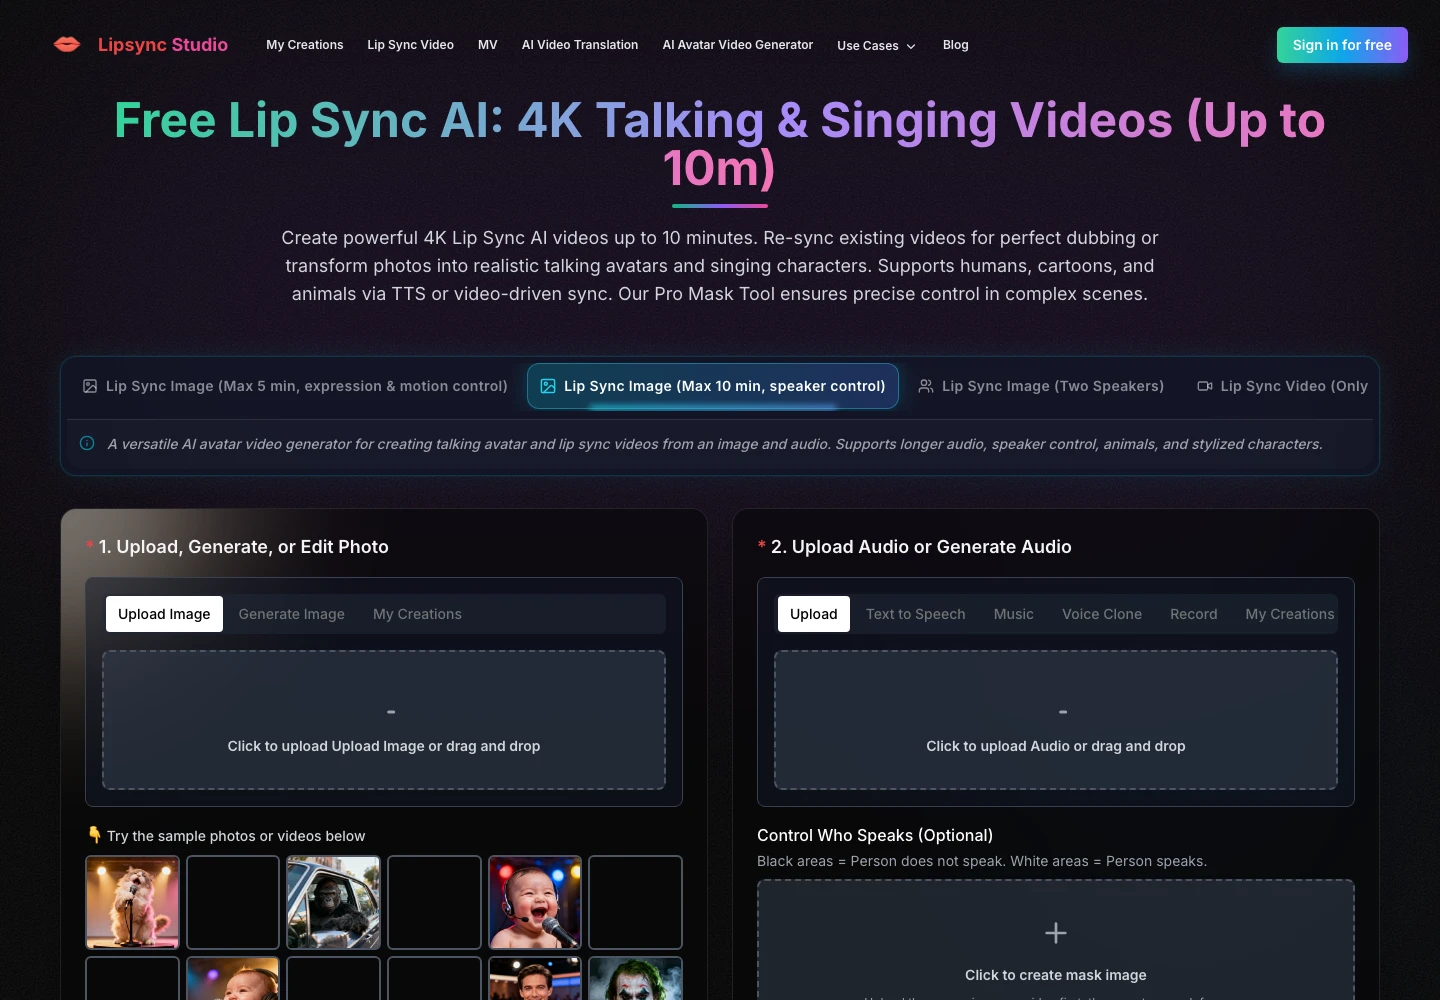Click people icon on Two Speakers tab
The width and height of the screenshot is (1440, 1000).
[x=926, y=386]
